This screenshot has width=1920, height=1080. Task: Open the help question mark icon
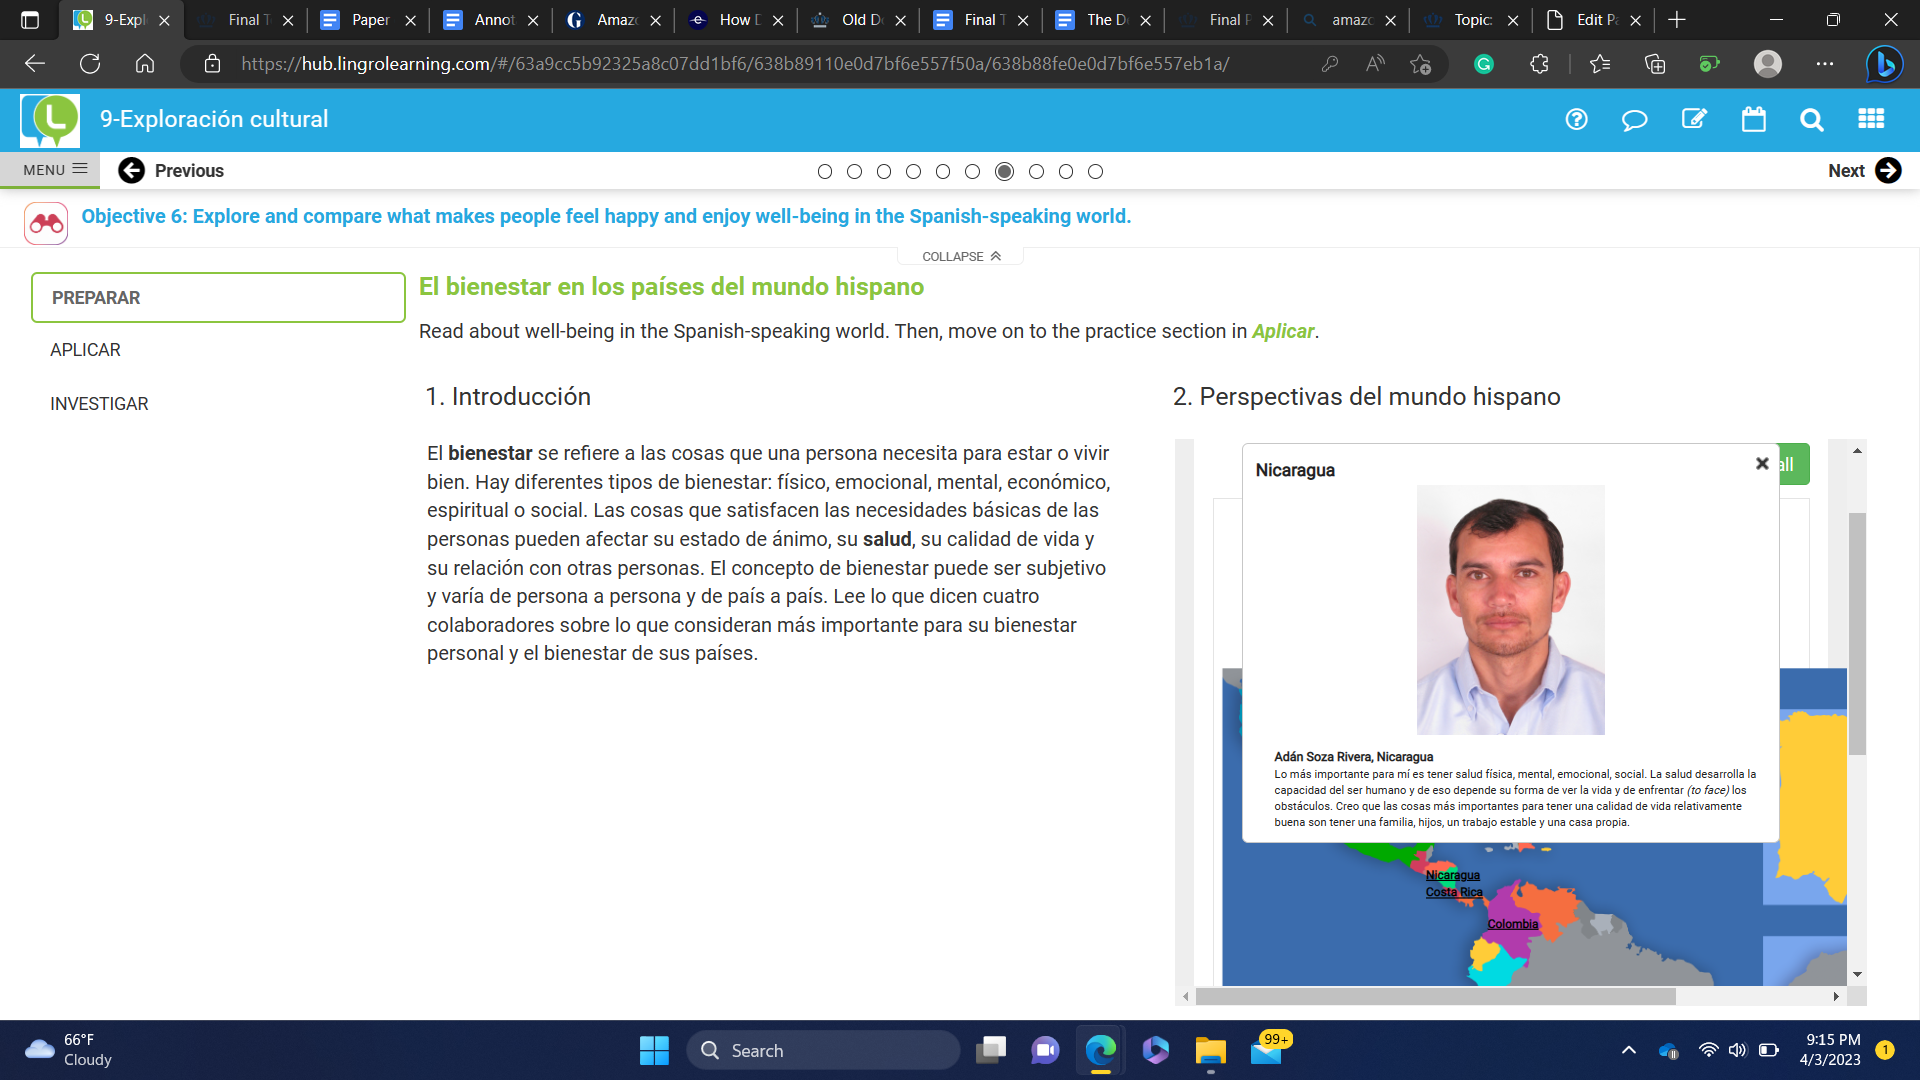1576,120
